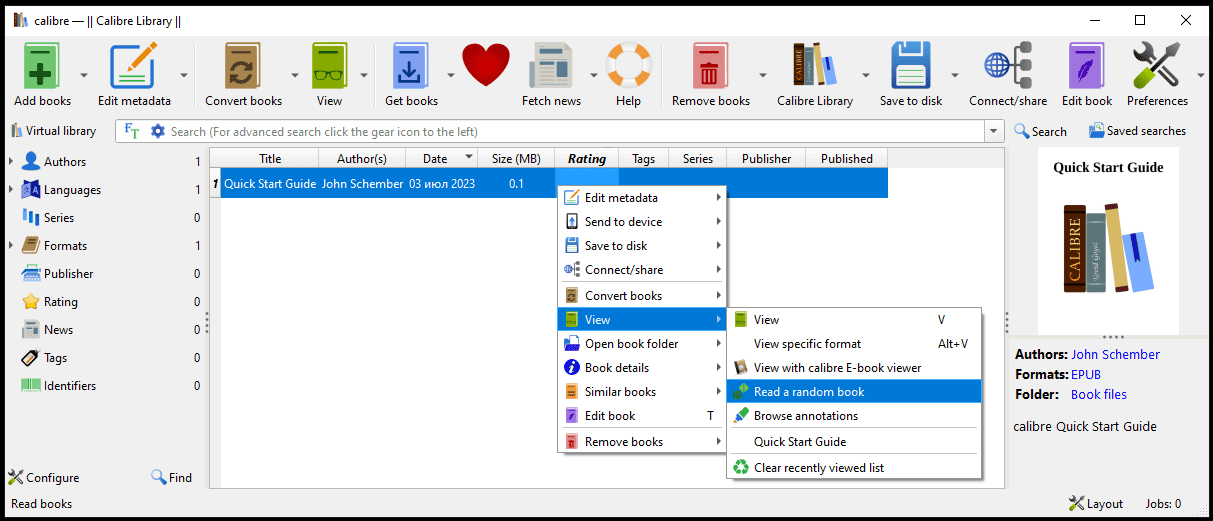This screenshot has height=521, width=1213.
Task: Click the Convert books toolbar icon
Action: [x=243, y=67]
